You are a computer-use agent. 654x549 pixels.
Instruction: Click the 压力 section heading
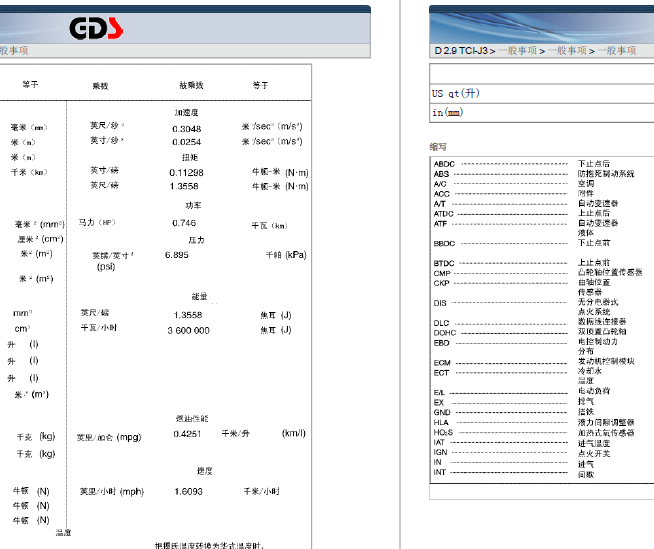(x=196, y=240)
